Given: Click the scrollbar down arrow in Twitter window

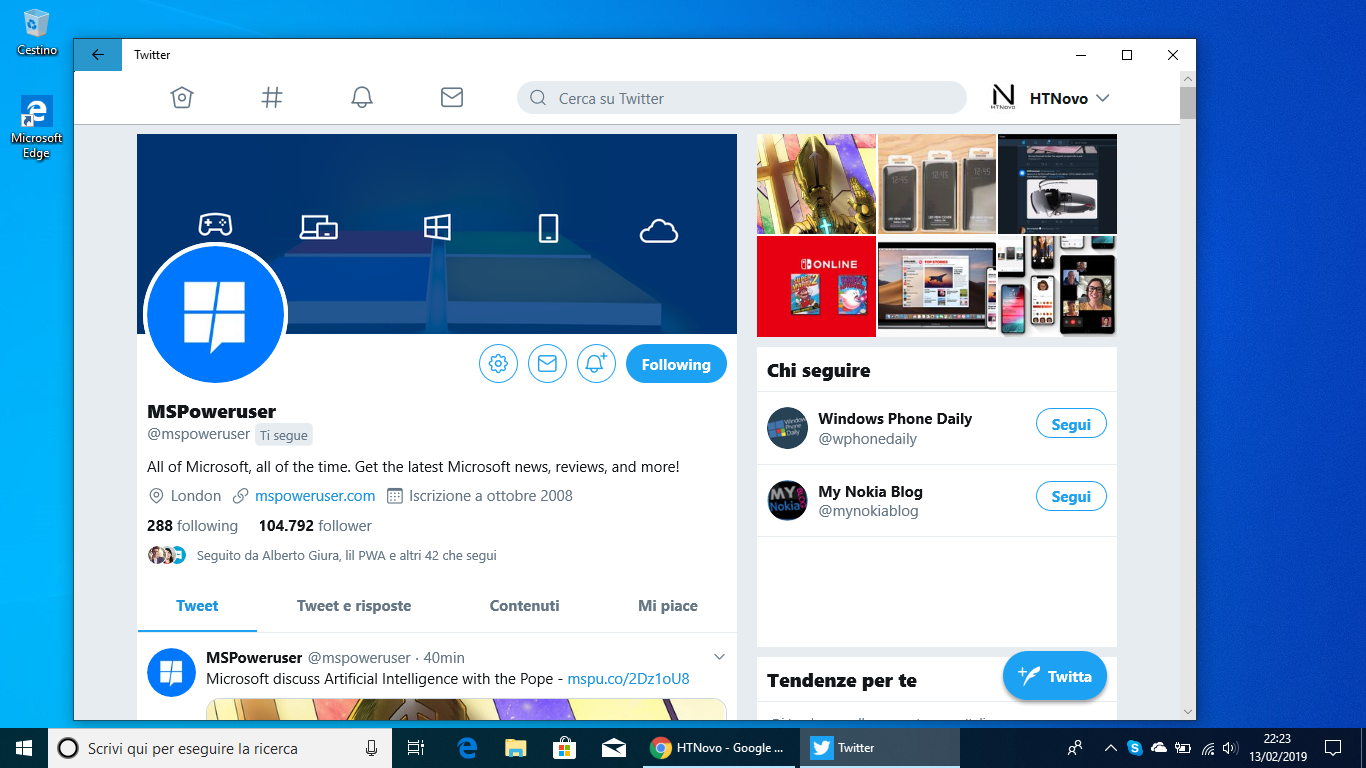Looking at the screenshot, I should click(x=1187, y=712).
